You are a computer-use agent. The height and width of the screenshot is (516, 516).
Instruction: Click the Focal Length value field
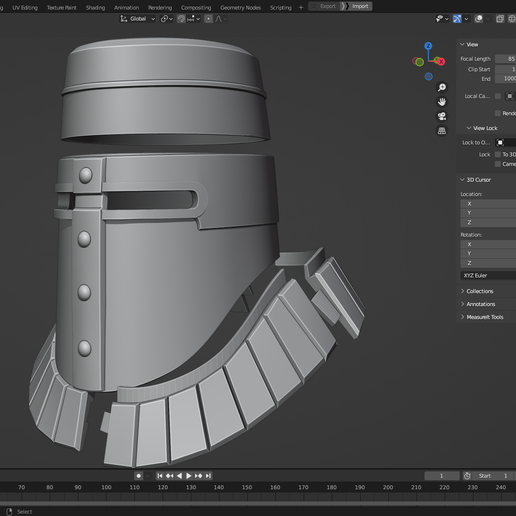(x=505, y=59)
